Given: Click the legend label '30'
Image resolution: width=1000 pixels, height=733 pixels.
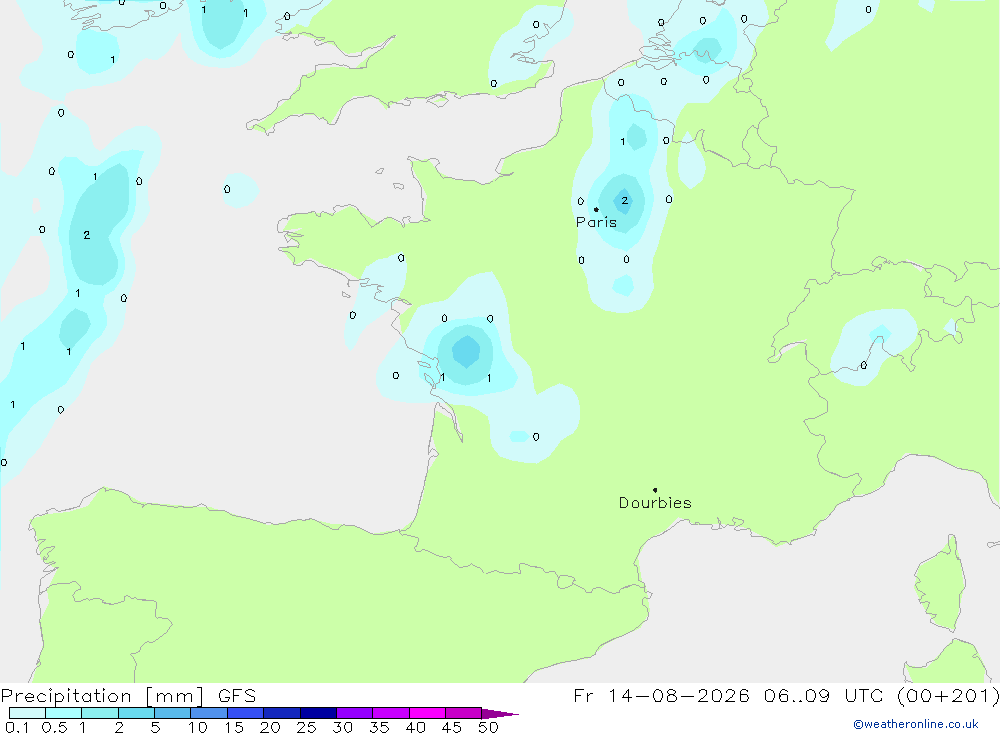Looking at the screenshot, I should tap(343, 727).
